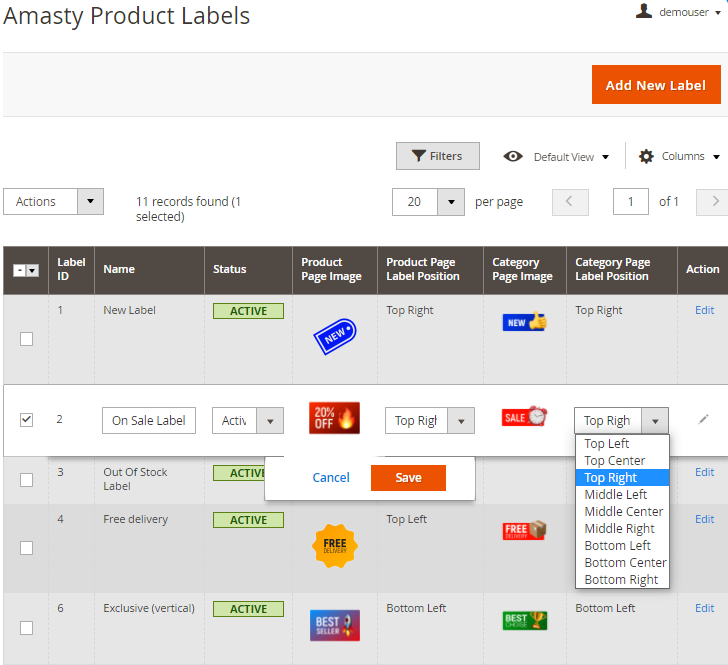Click the SALE clock category image
The width and height of the screenshot is (728, 665).
point(524,416)
